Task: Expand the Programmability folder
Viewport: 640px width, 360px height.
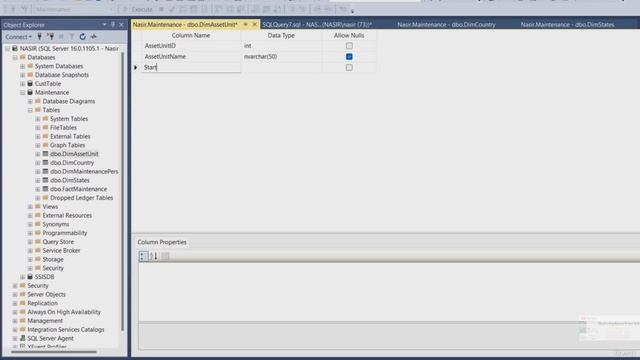Action: (30, 233)
